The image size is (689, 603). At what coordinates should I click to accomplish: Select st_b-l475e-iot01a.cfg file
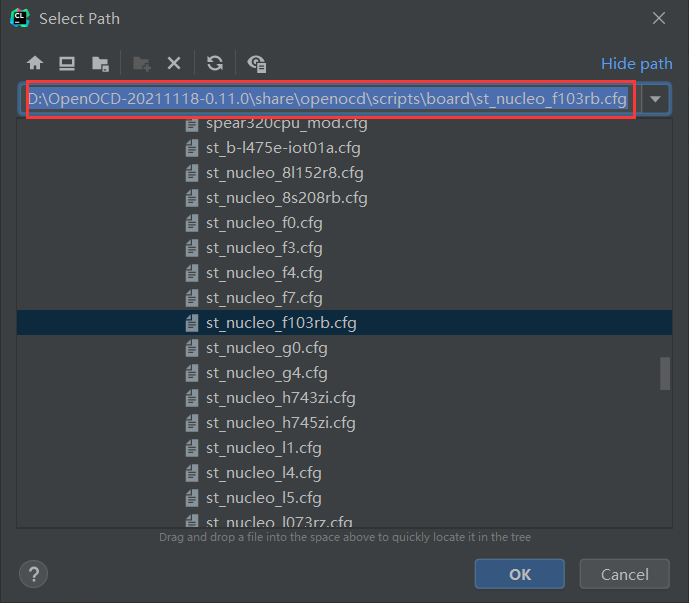coord(283,148)
